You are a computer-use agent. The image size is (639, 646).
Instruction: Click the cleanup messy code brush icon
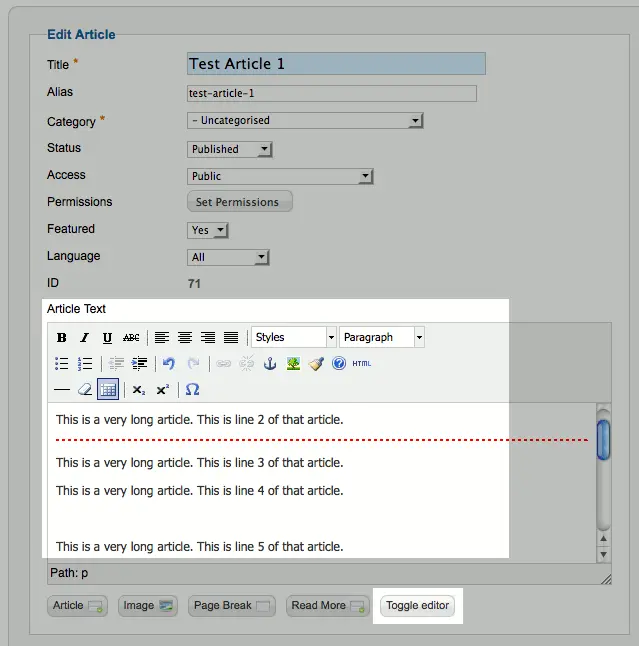click(316, 364)
